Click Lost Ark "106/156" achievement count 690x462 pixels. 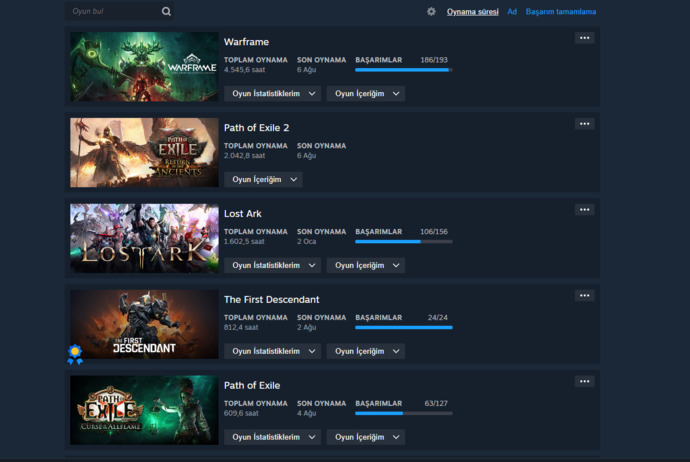click(434, 231)
